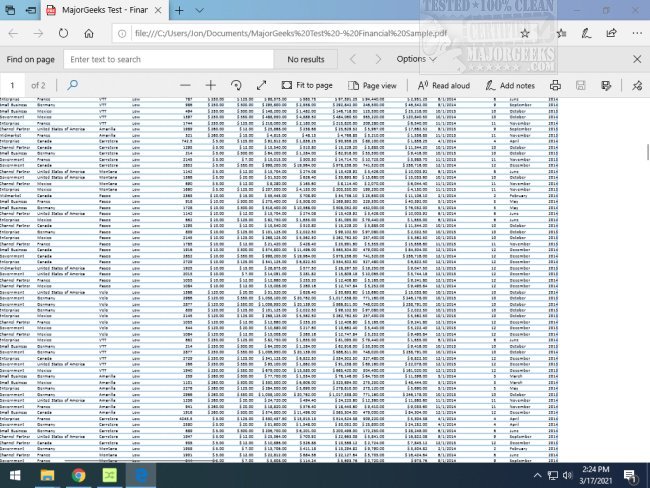Show hidden tray icons

[537, 475]
